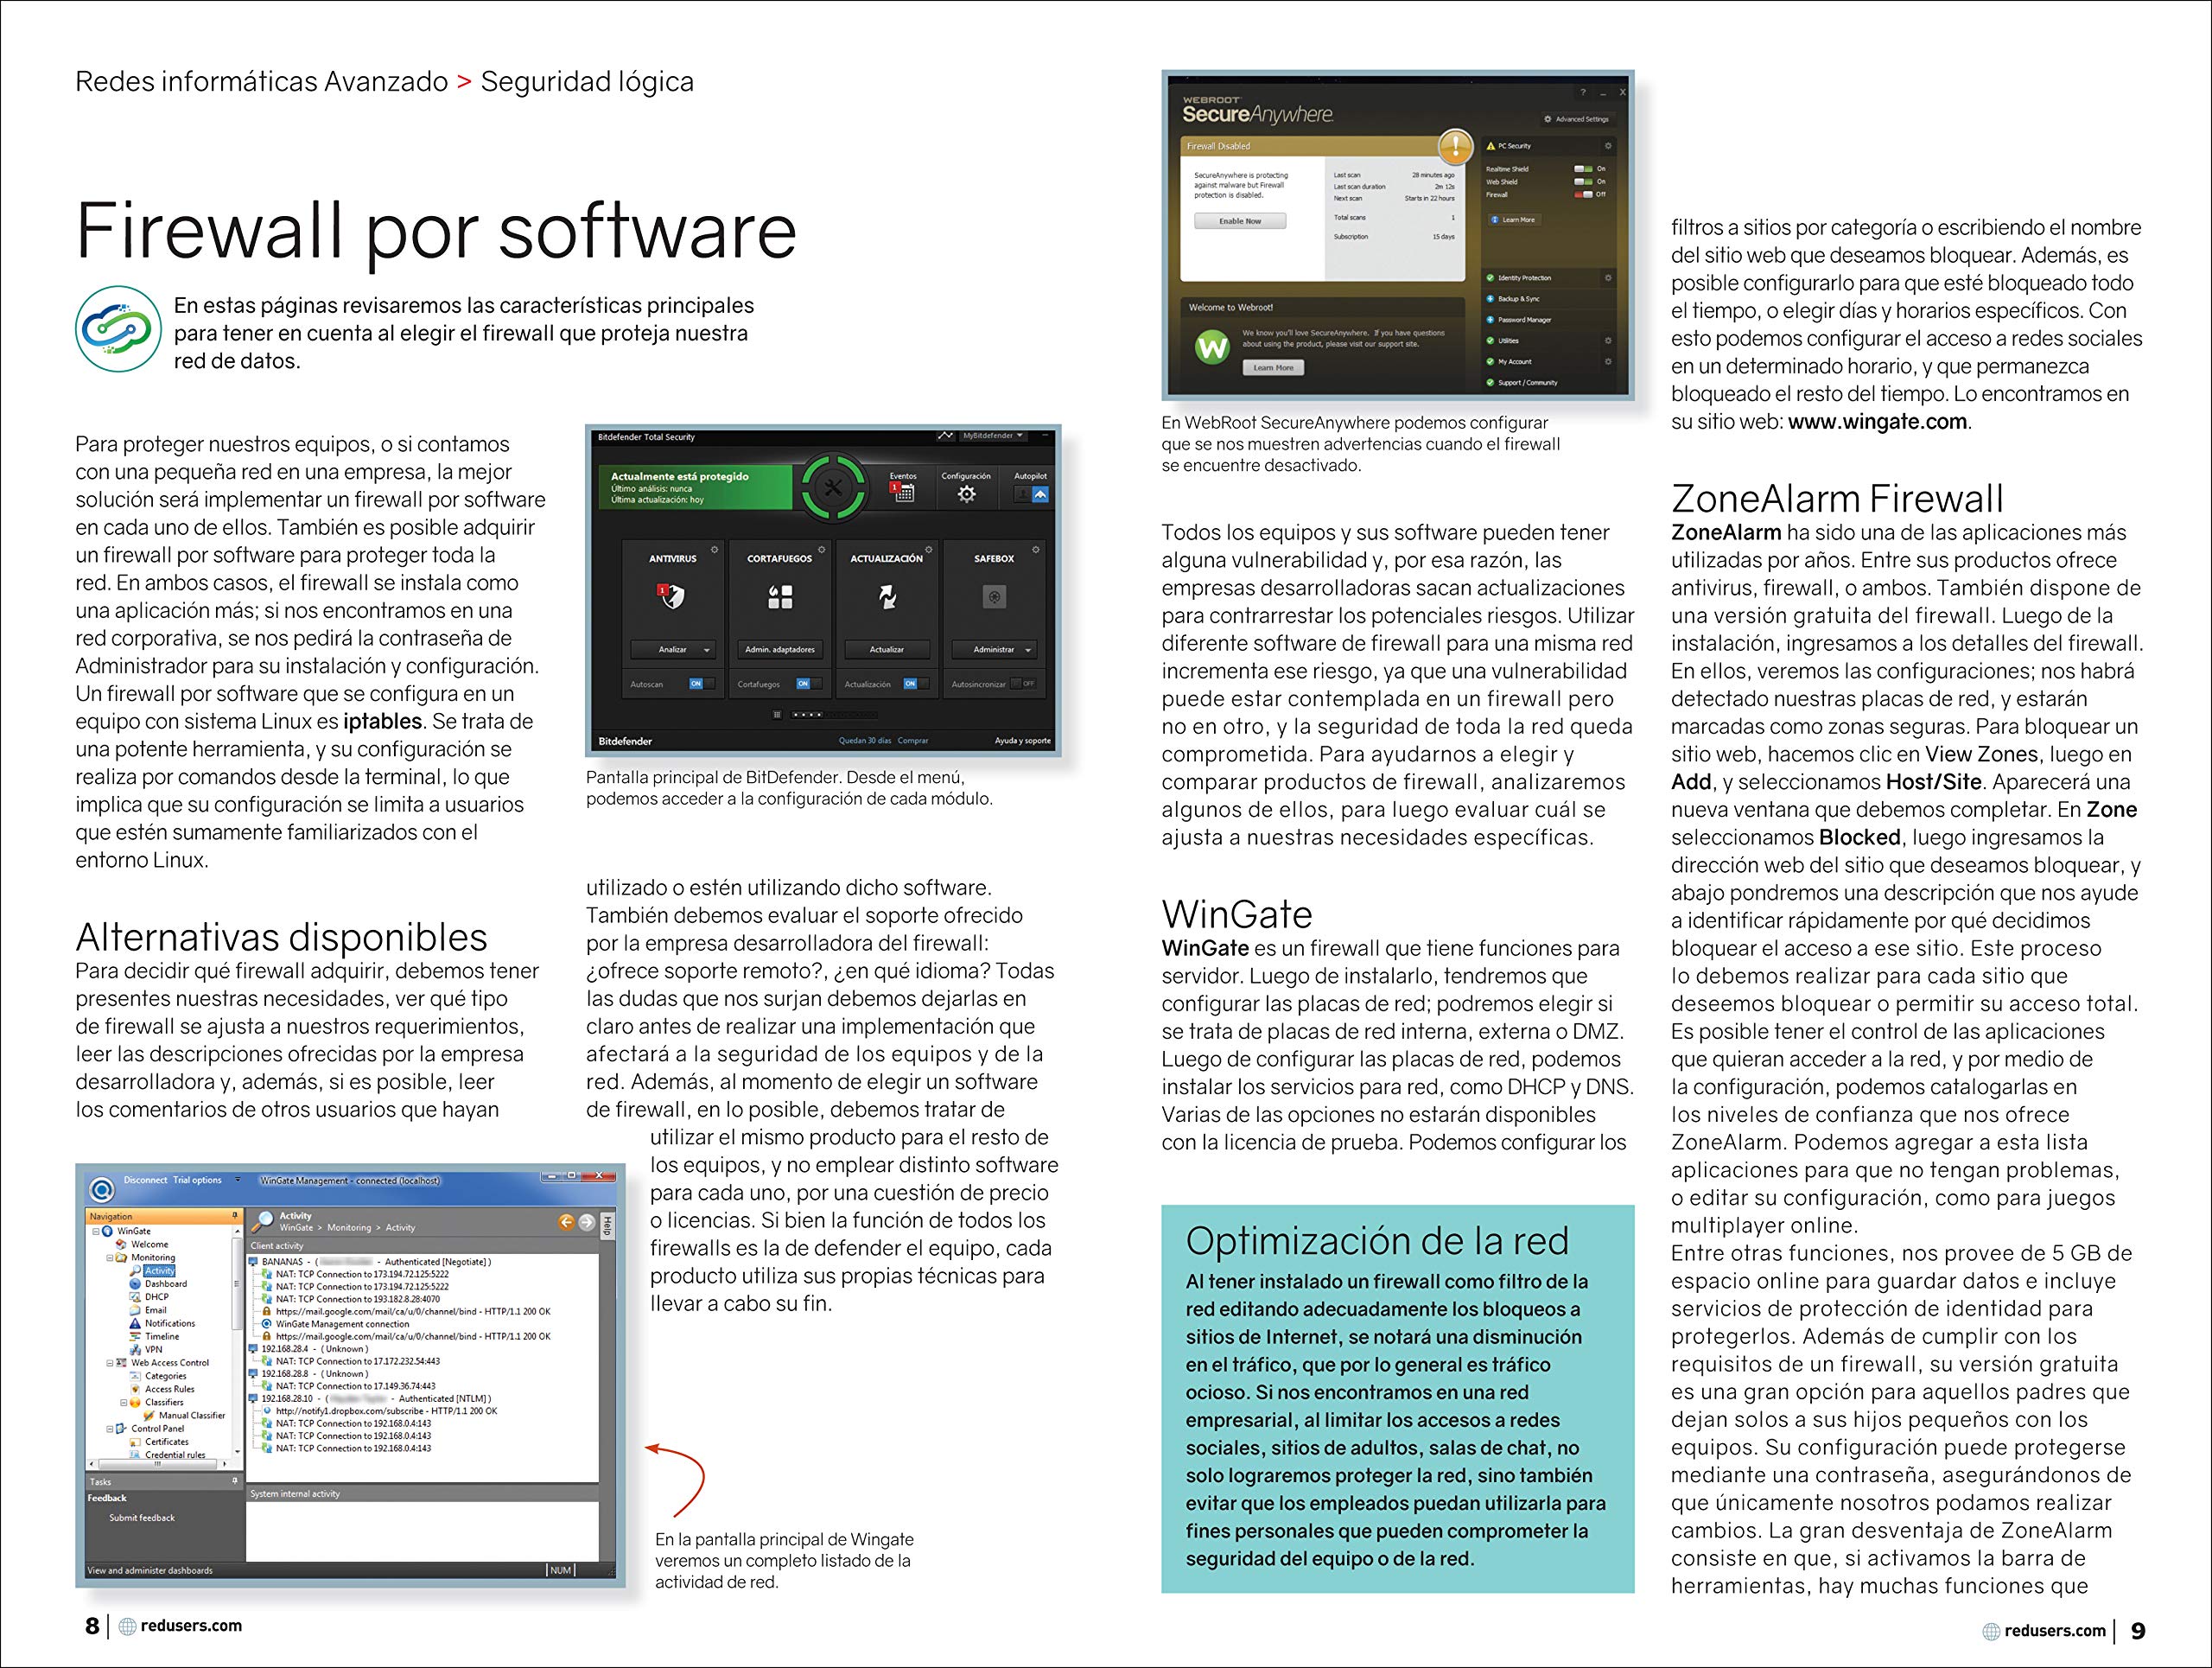
Task: Open the PC Security gear in Webroot
Action: [1608, 146]
